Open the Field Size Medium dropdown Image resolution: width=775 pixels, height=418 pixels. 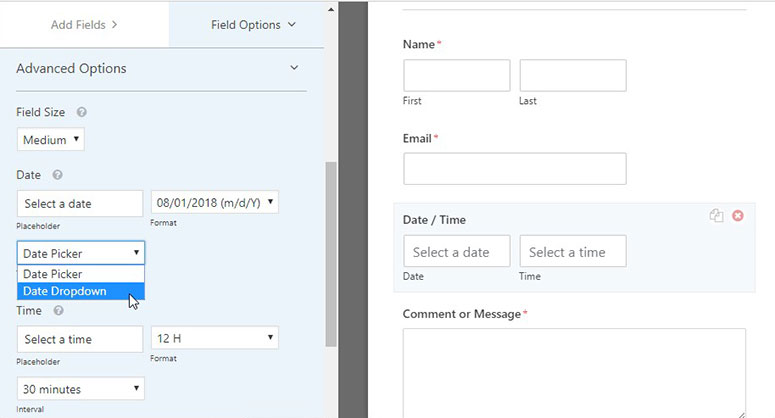click(50, 140)
